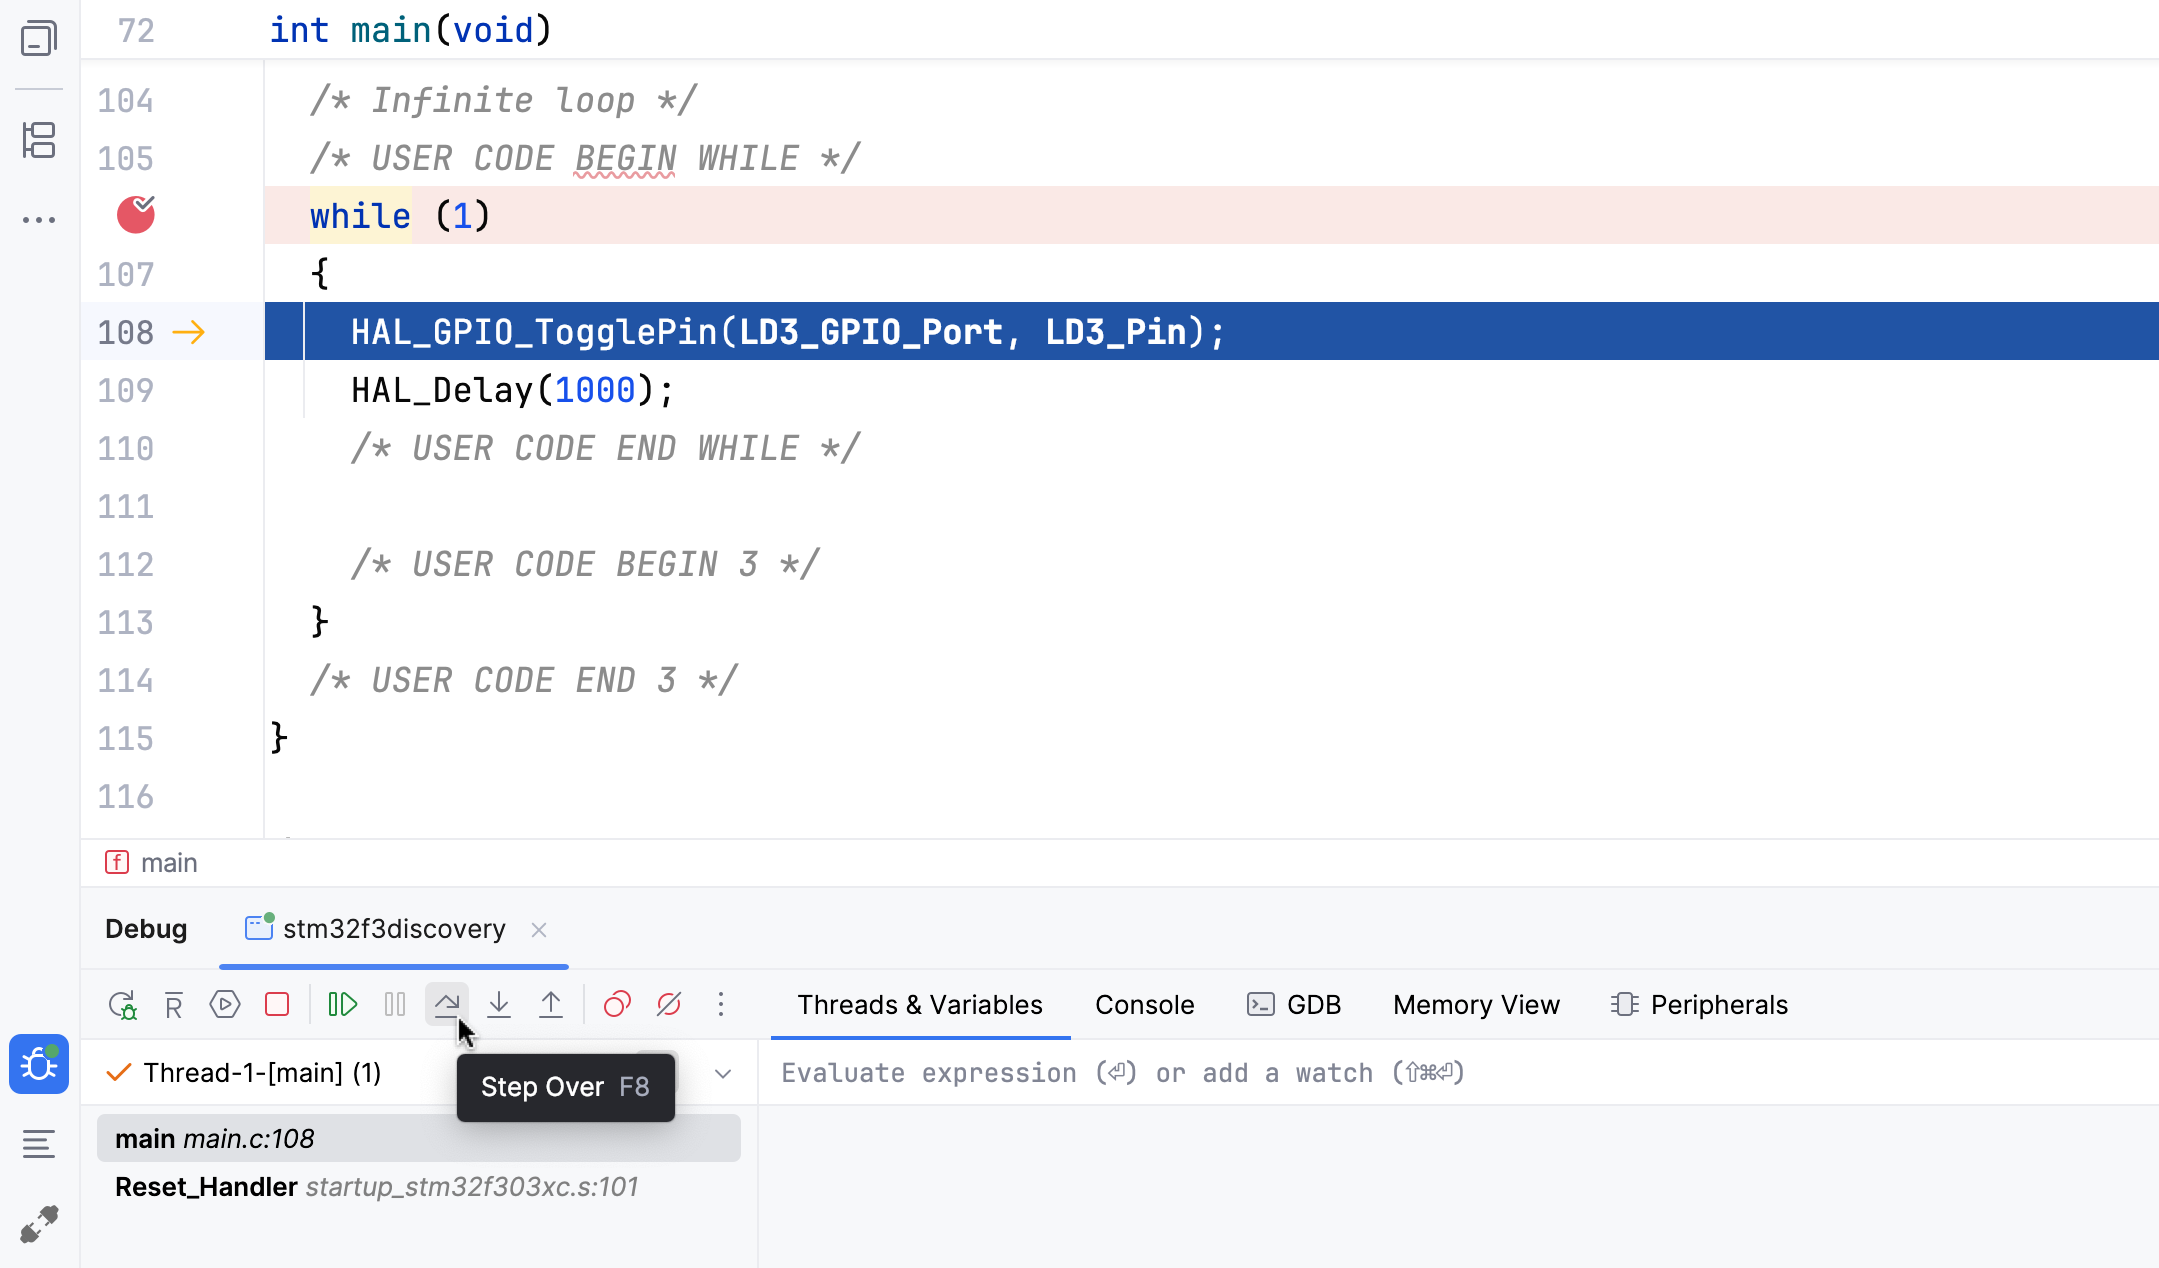Click the main breadcrumb above the debug panel
Image resolution: width=2159 pixels, height=1268 pixels.
tap(168, 862)
